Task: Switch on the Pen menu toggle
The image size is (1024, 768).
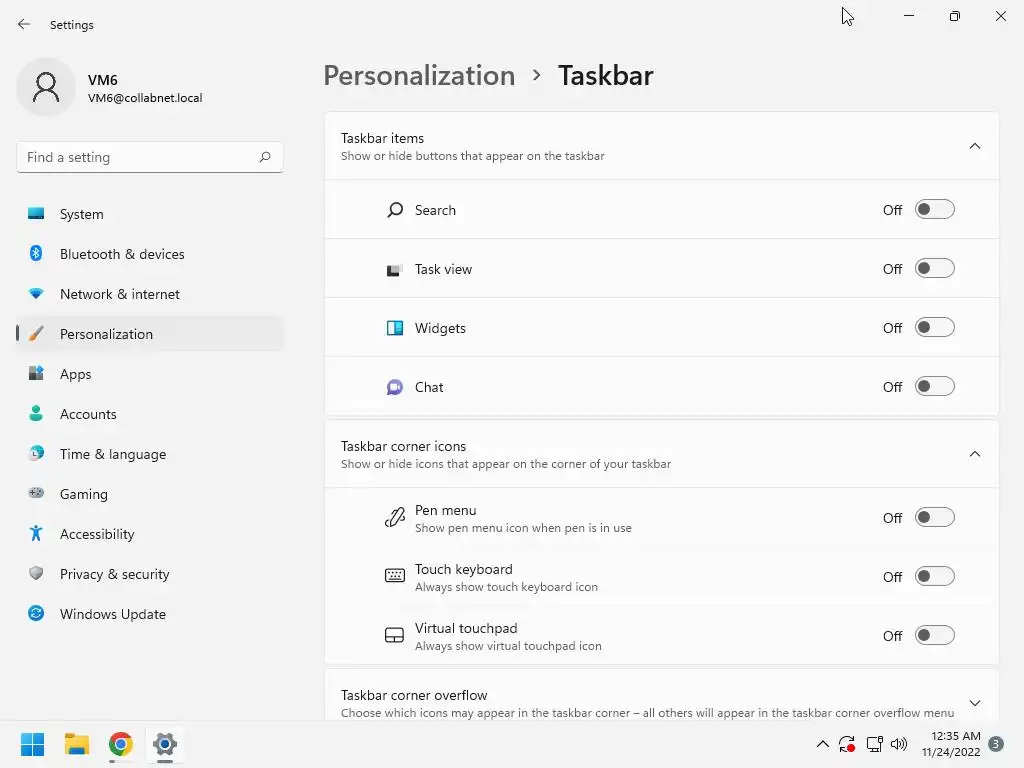Action: 935,517
